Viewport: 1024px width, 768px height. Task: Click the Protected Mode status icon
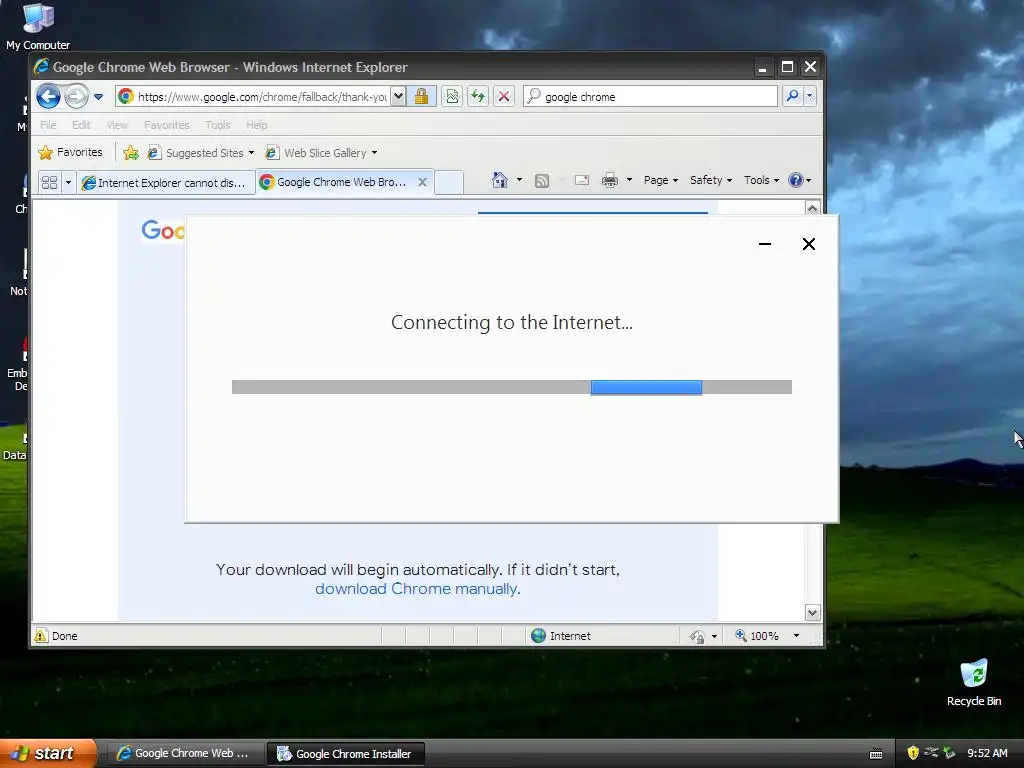[x=697, y=636]
